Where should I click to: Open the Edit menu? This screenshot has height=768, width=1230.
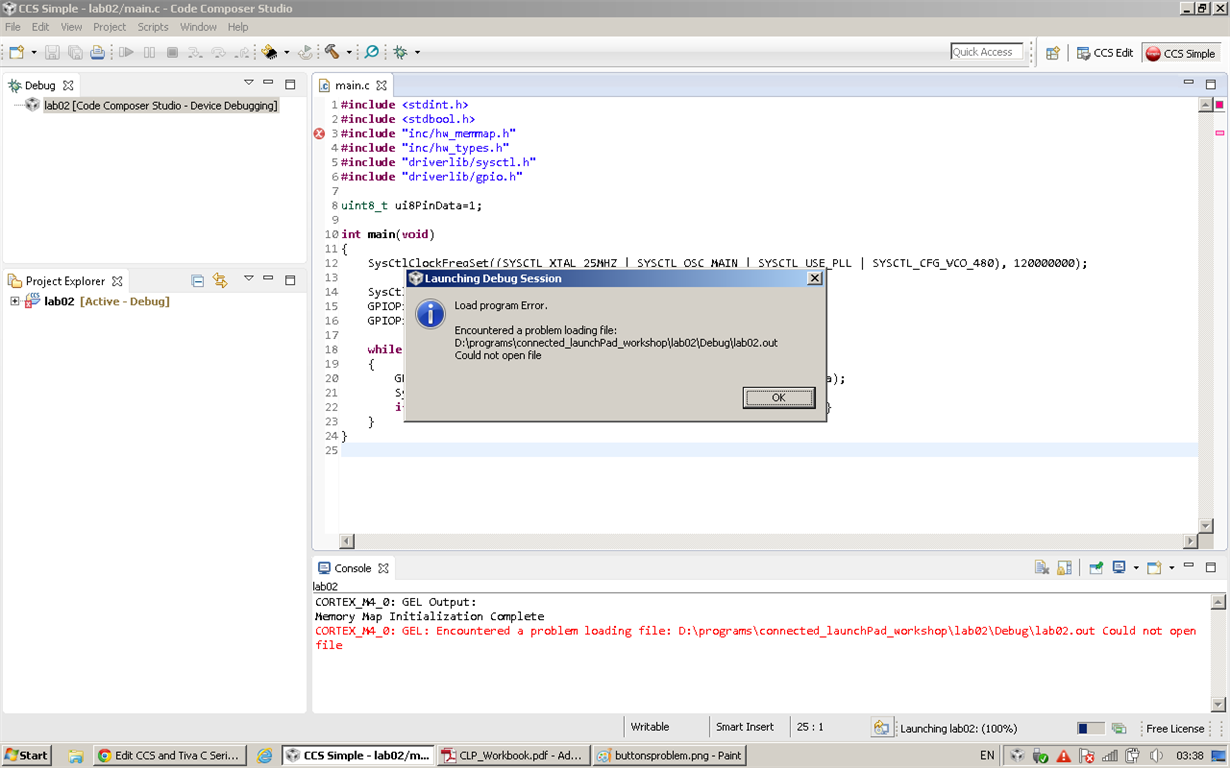point(41,27)
